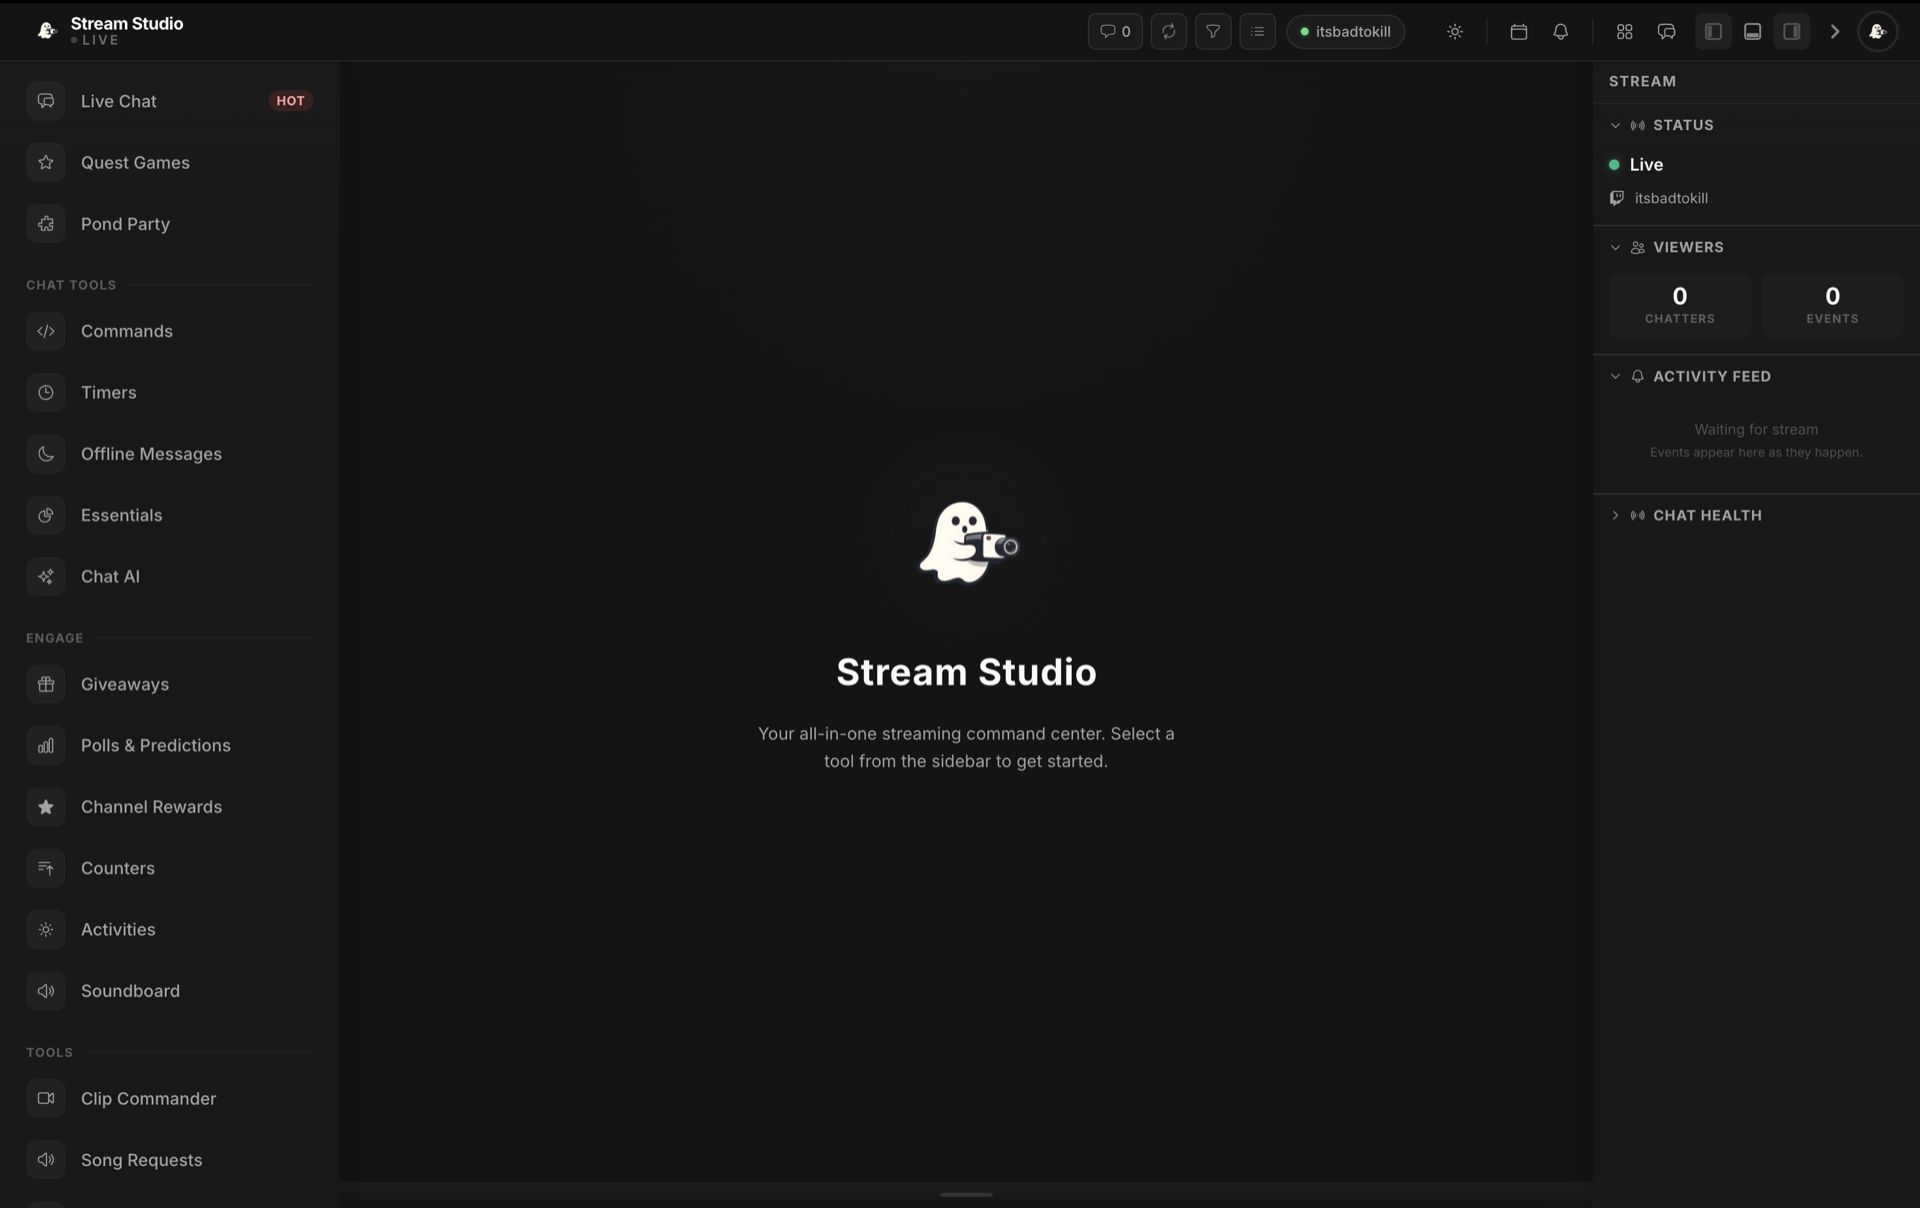Open notifications bell in header

[1561, 32]
